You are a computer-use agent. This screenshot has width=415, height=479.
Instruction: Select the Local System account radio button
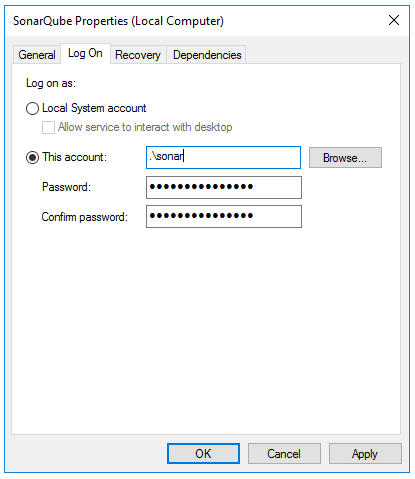click(32, 108)
